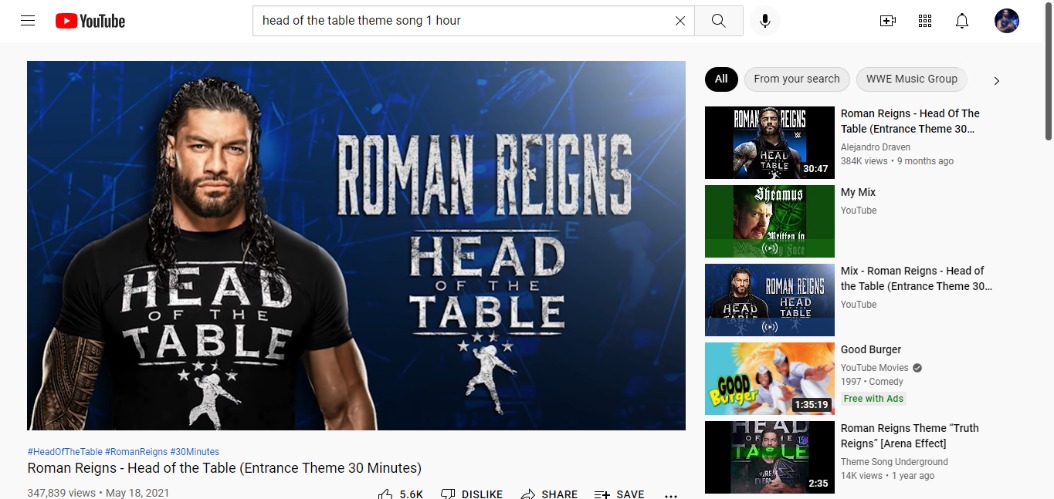Go to YouTube home via logo
The width and height of the screenshot is (1054, 499).
[x=90, y=21]
